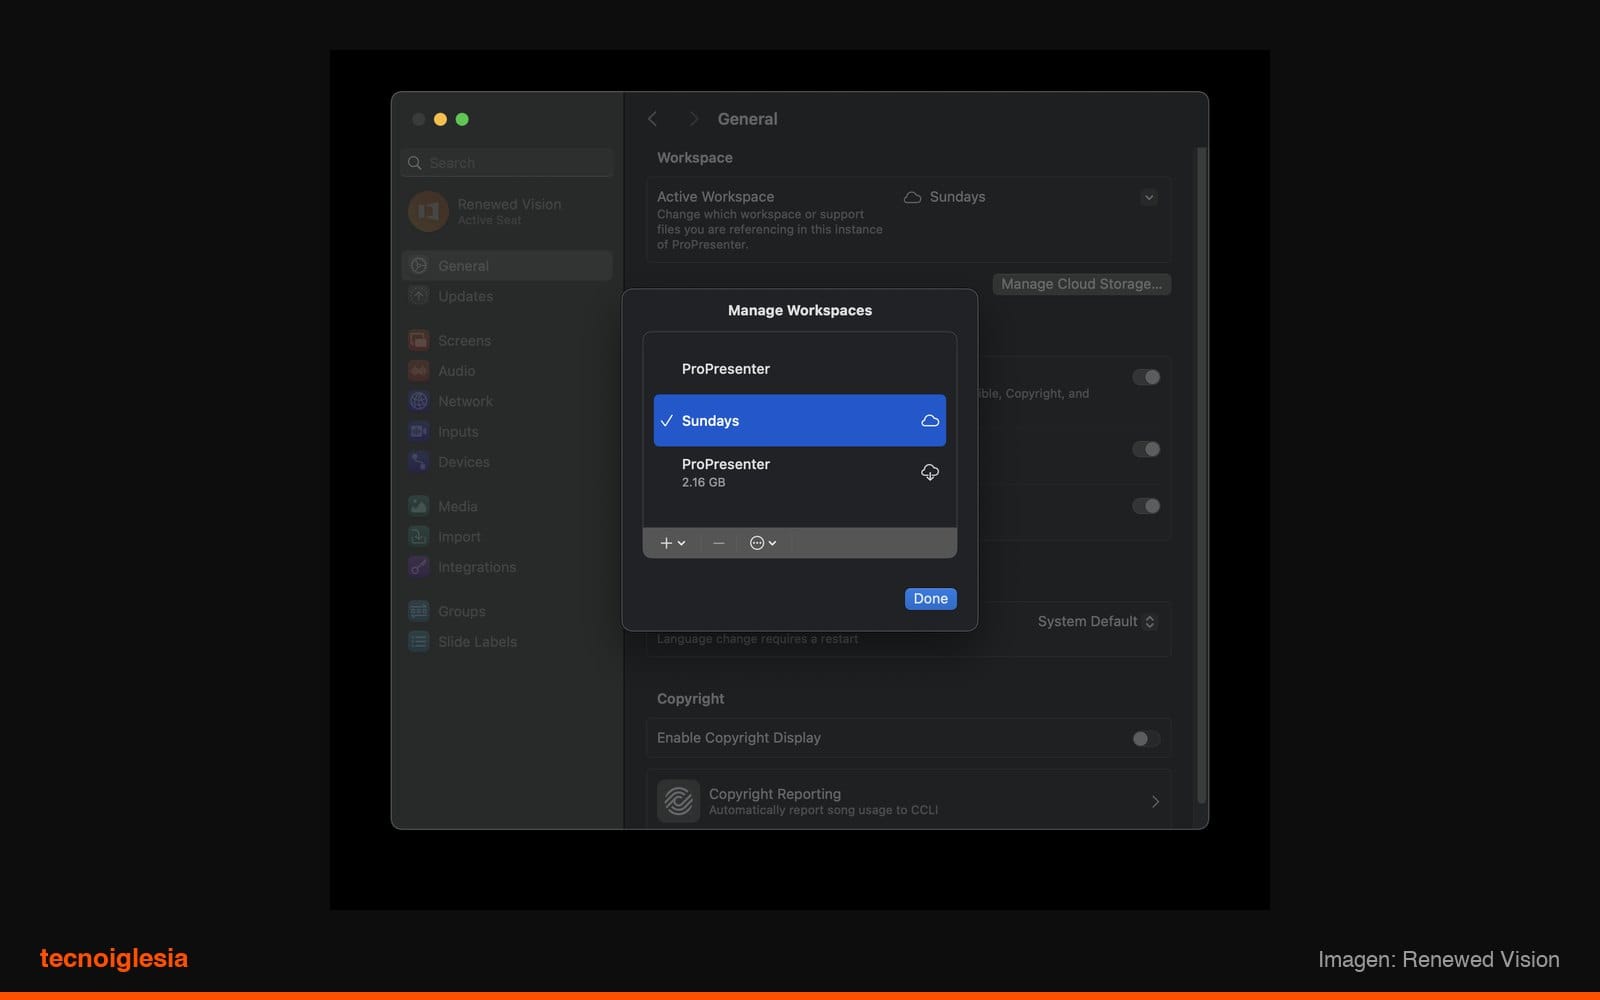Click the Groups sidebar icon

419,611
